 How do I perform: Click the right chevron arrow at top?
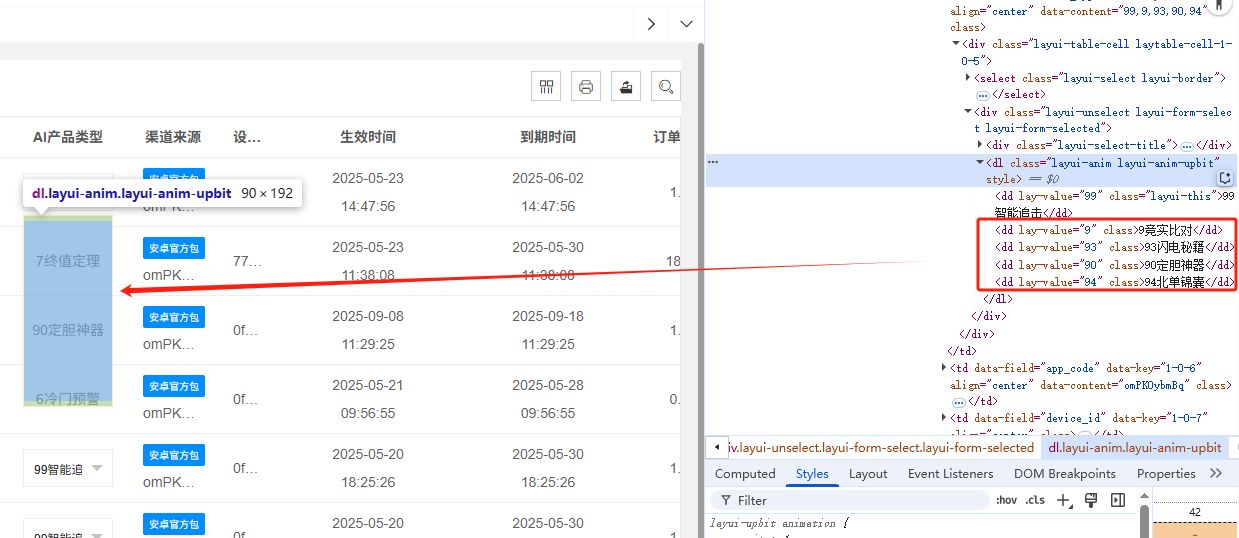(651, 23)
